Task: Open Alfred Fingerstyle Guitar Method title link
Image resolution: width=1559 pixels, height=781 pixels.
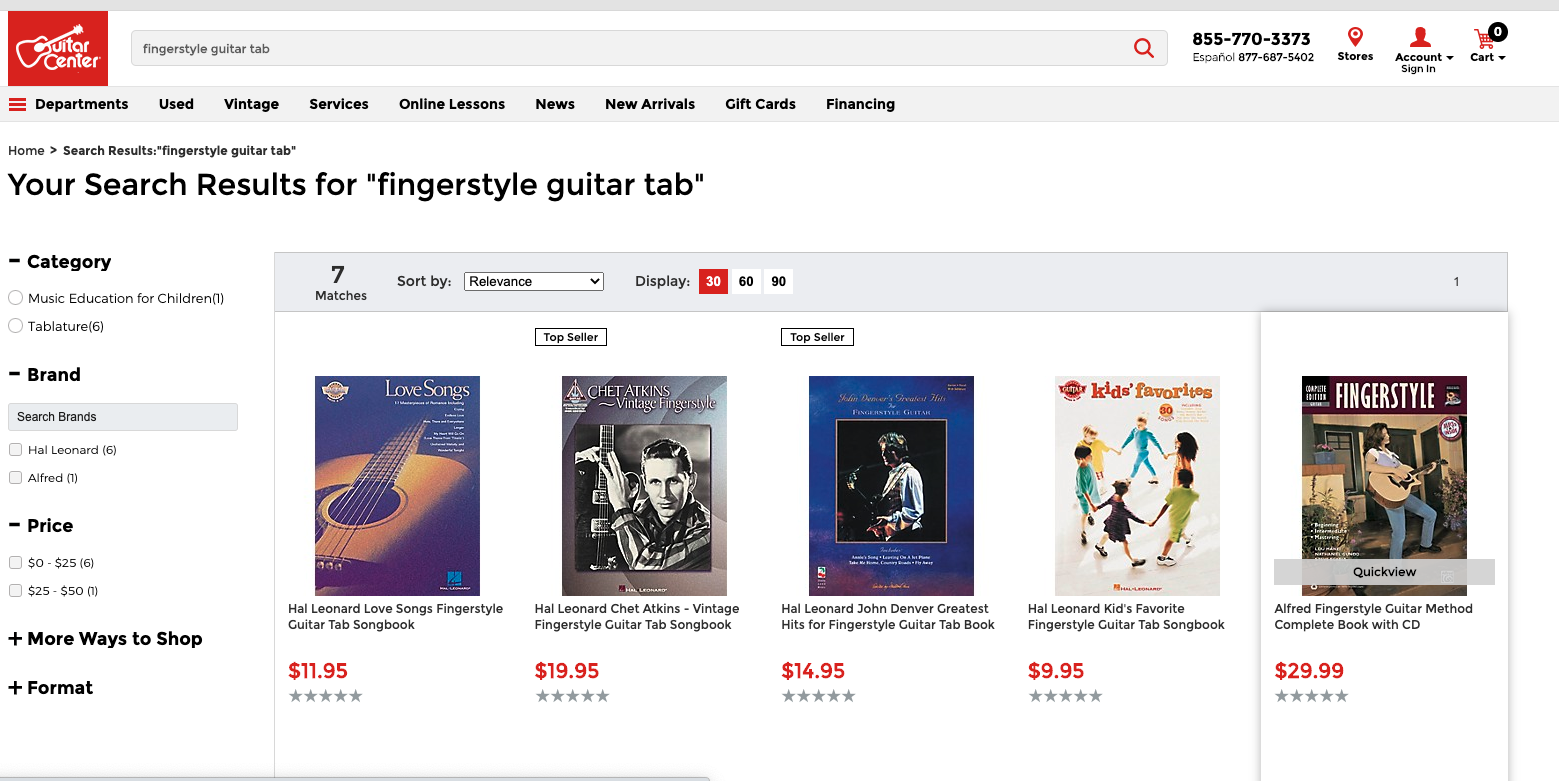Action: (1373, 617)
